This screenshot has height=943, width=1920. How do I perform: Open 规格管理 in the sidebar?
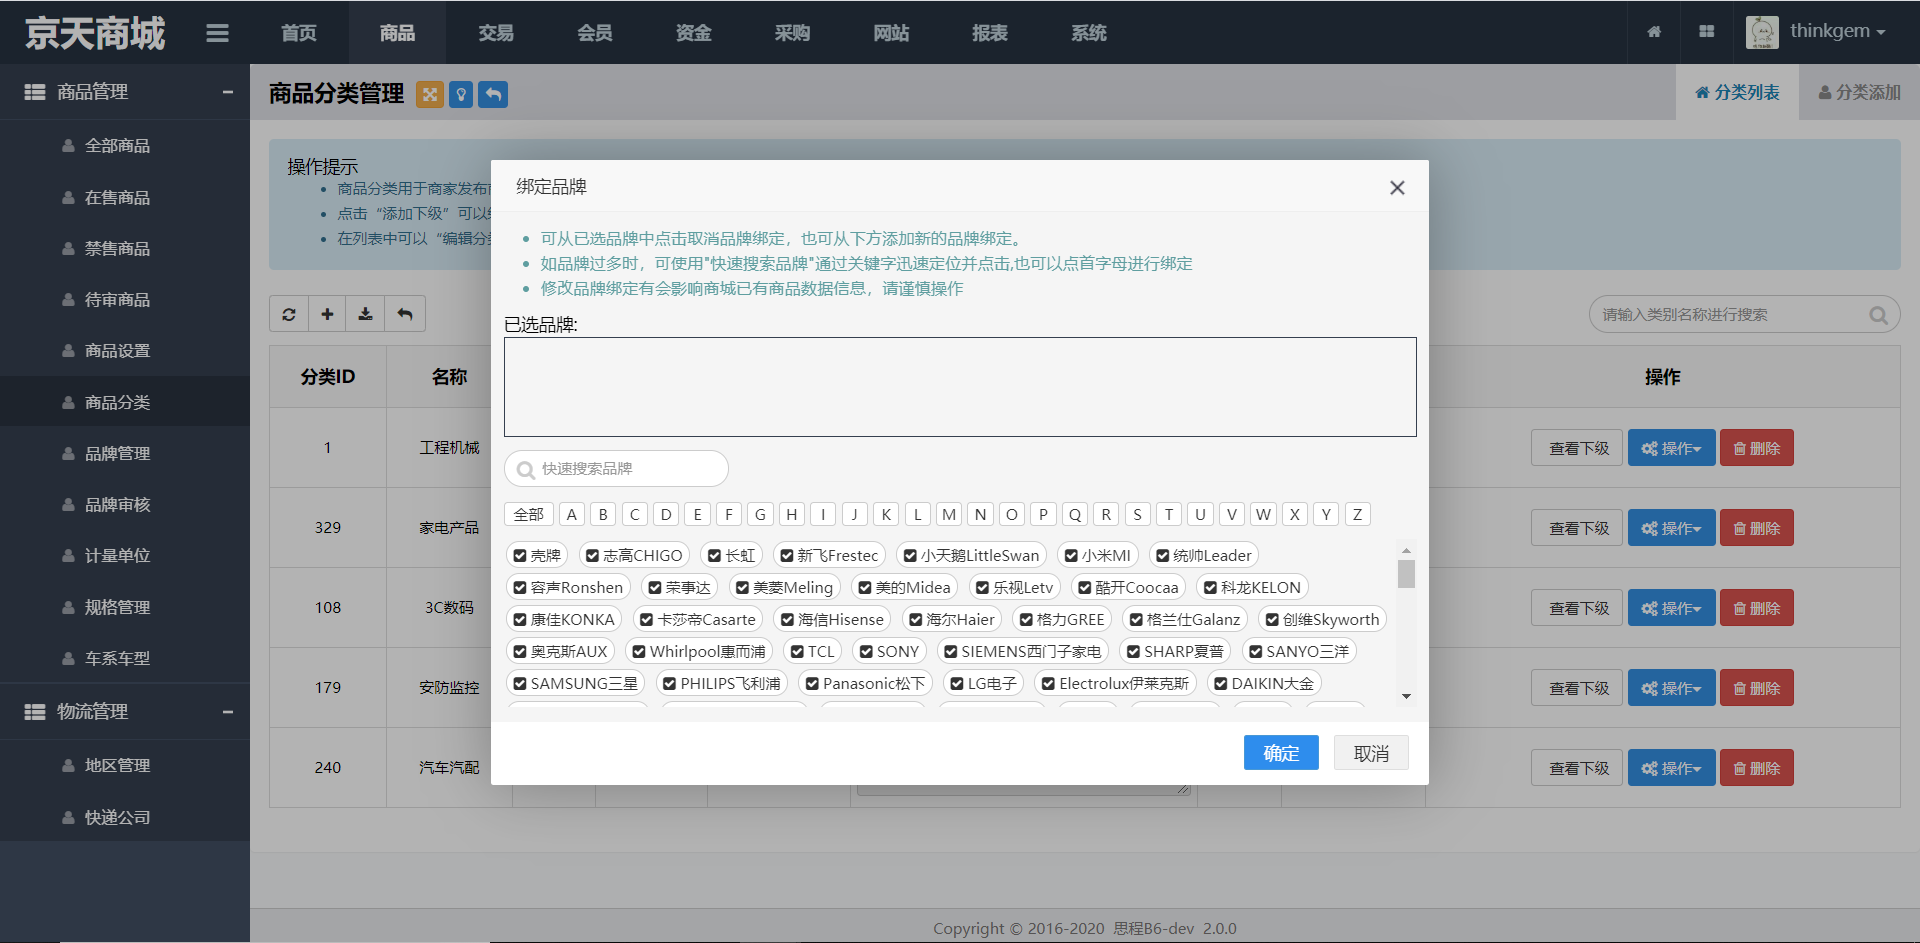[x=125, y=608]
